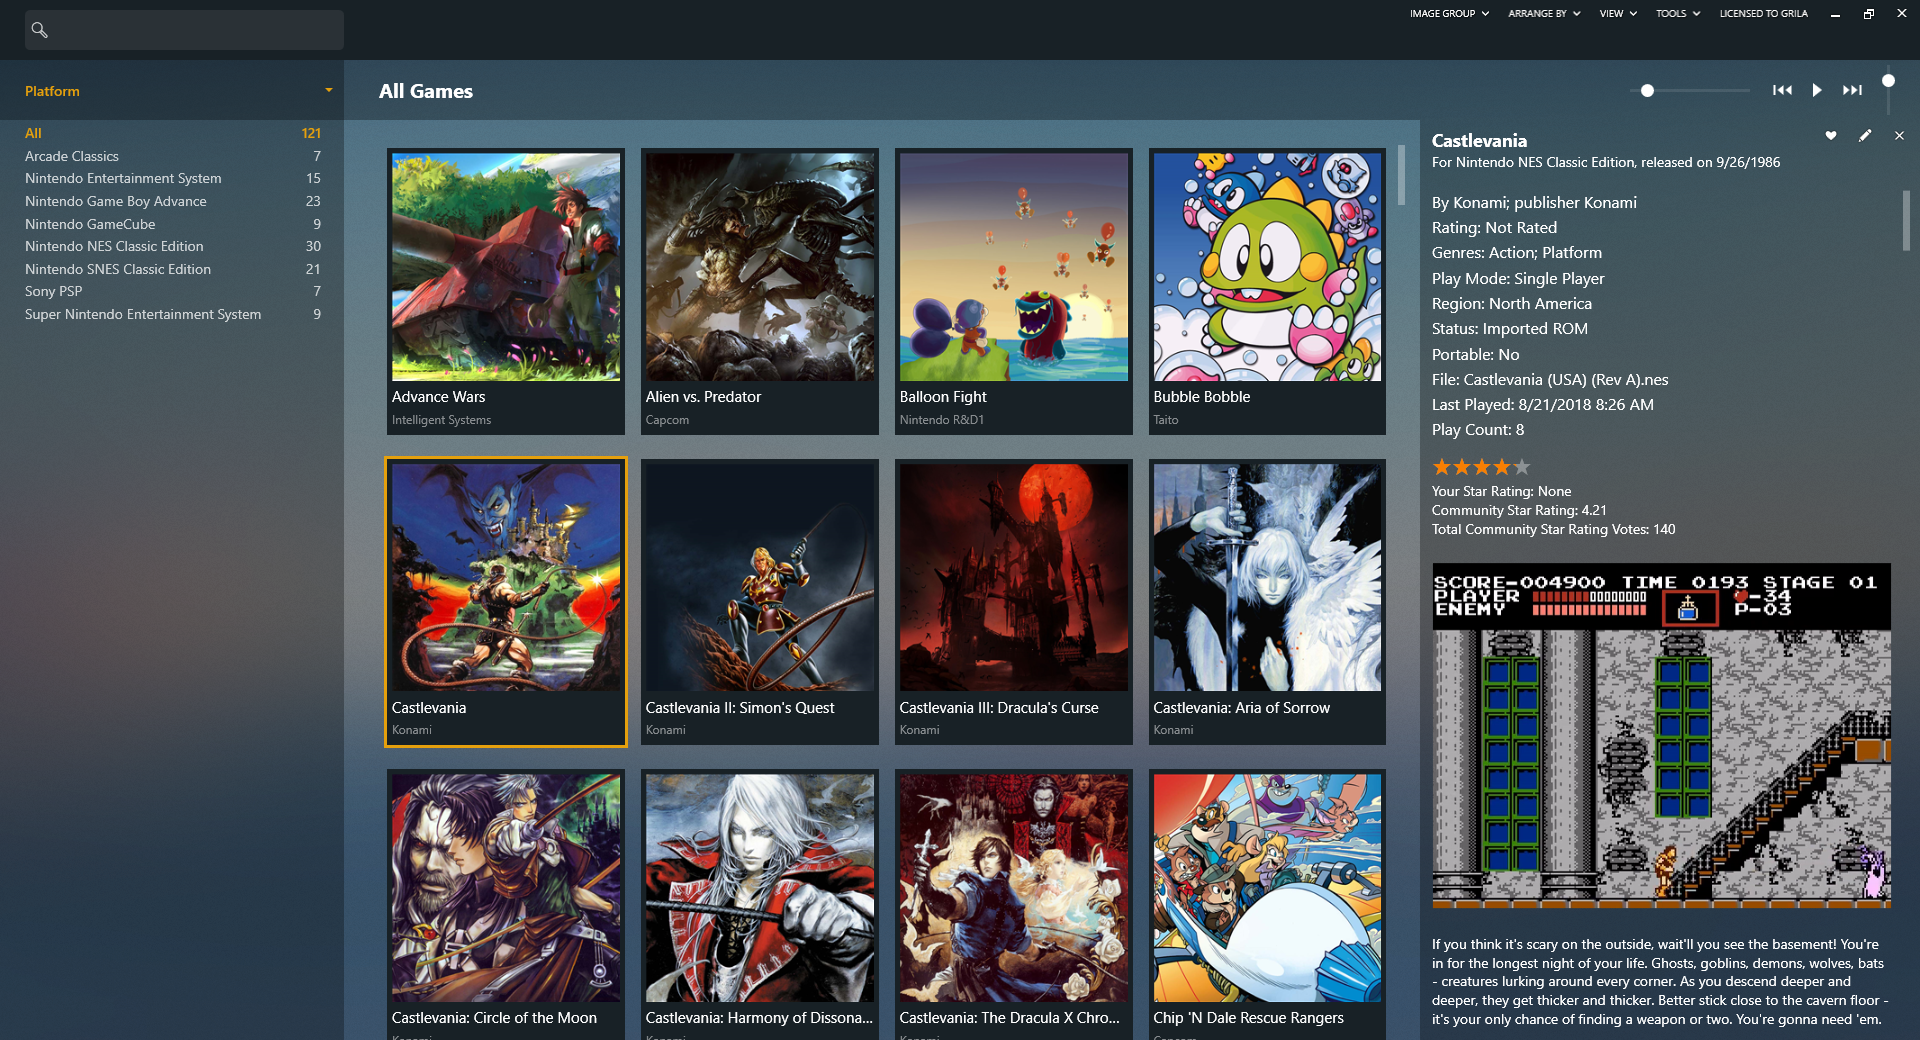Screen dimensions: 1920x1040
Task: Select Castlevania II: Simon's Quest cover
Action: coord(760,577)
